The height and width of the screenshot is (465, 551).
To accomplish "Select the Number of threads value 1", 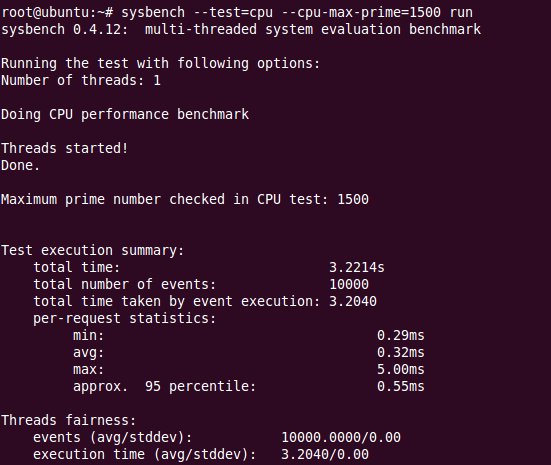I will tap(157, 80).
